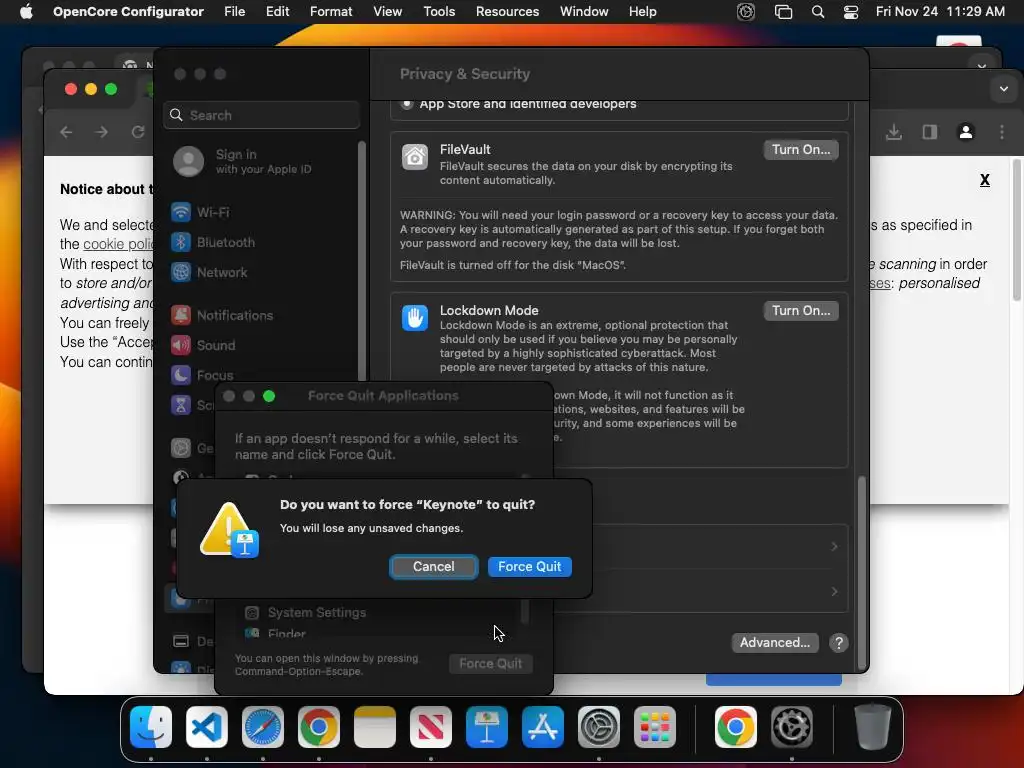Open Trash from the Dock
The image size is (1024, 768).
coord(872,727)
